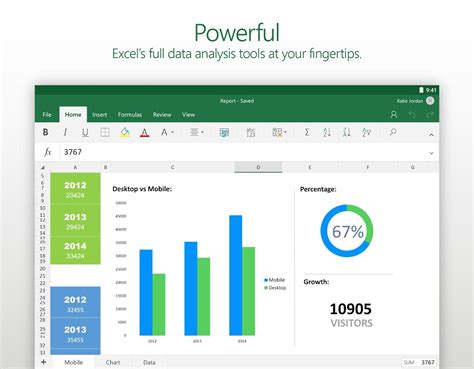Collapse the ribbon with the caret
The width and height of the screenshot is (474, 369).
tap(431, 135)
